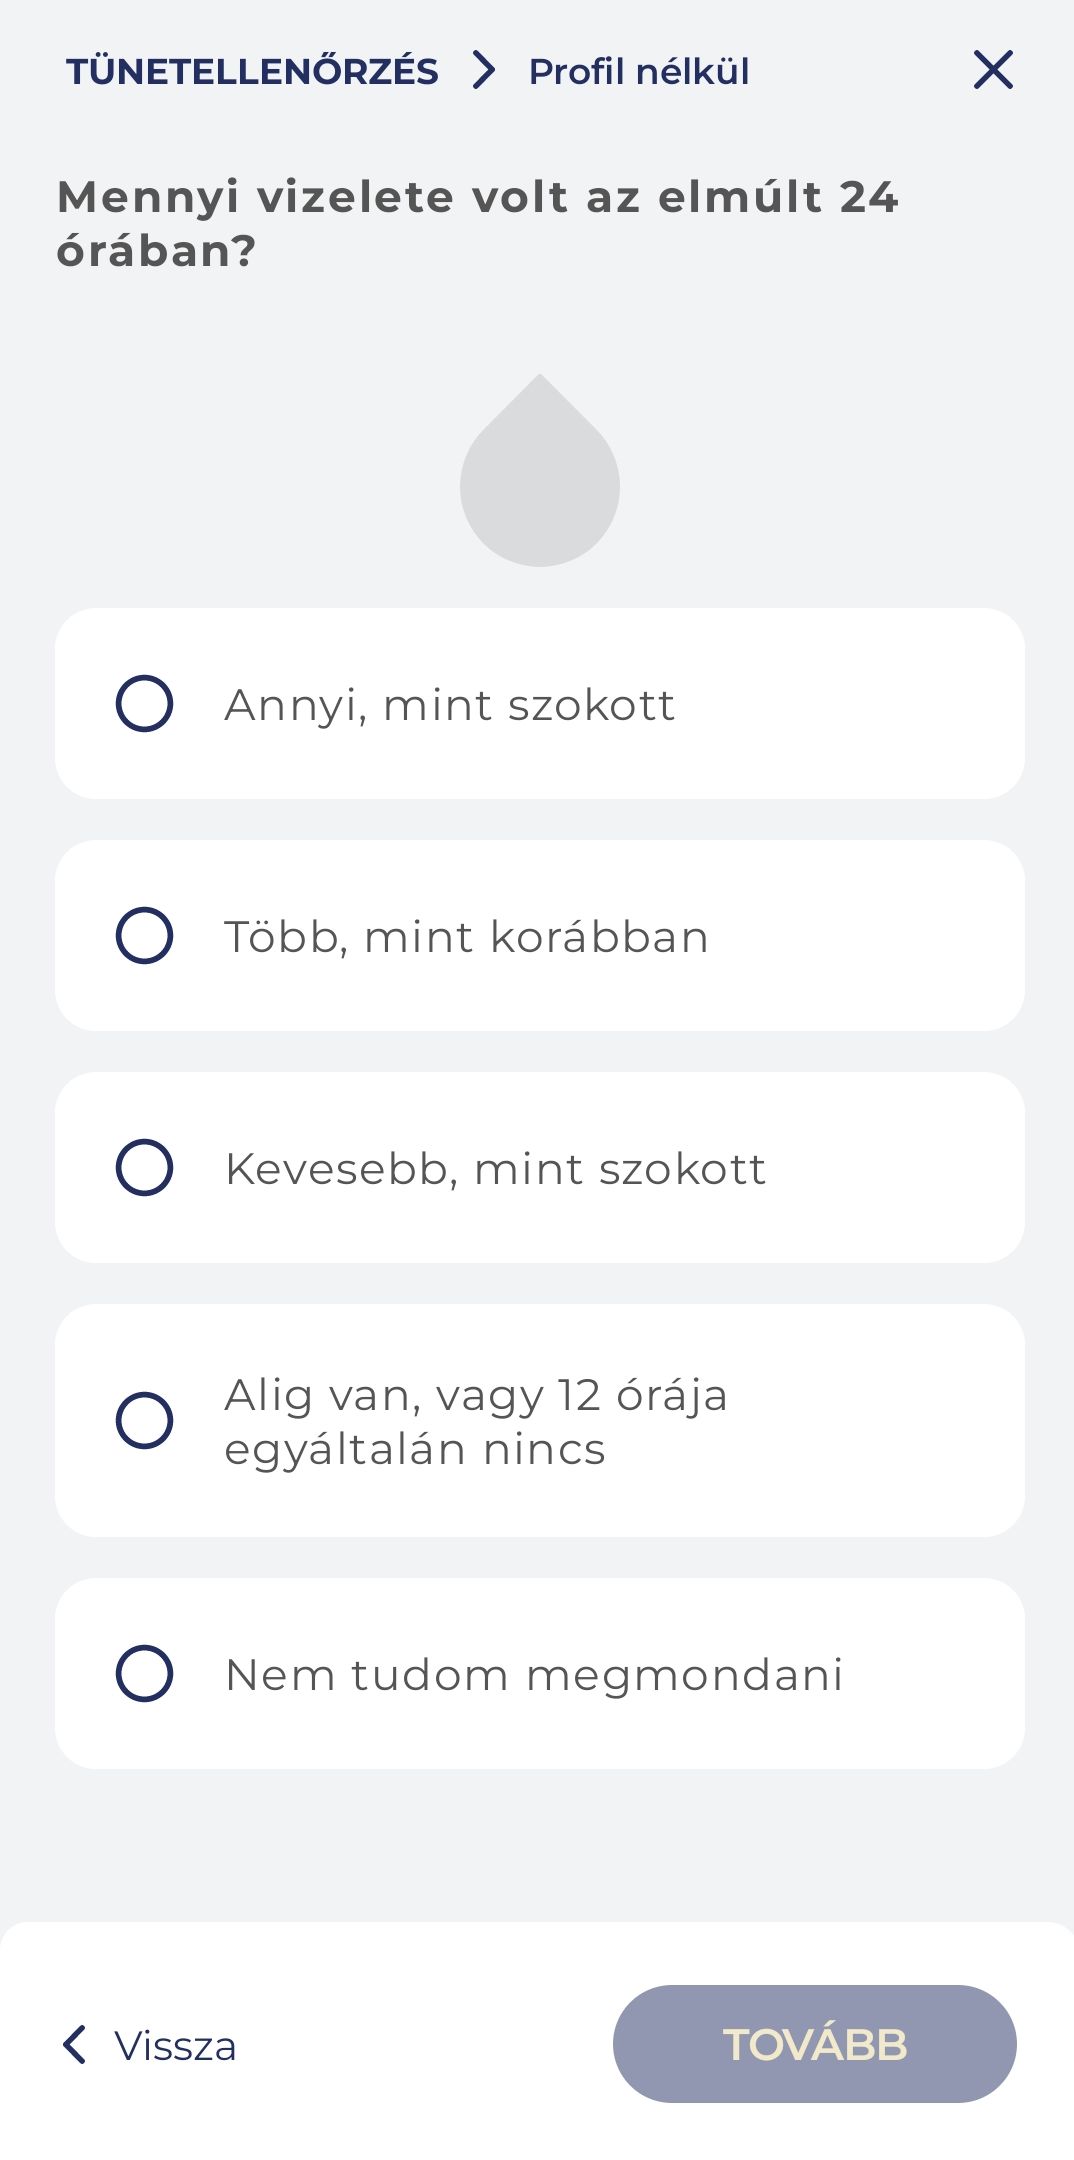Screen dimensions: 1074x2160
Task: Select radio button for "Annyi, mint szokott"
Action: pos(145,704)
